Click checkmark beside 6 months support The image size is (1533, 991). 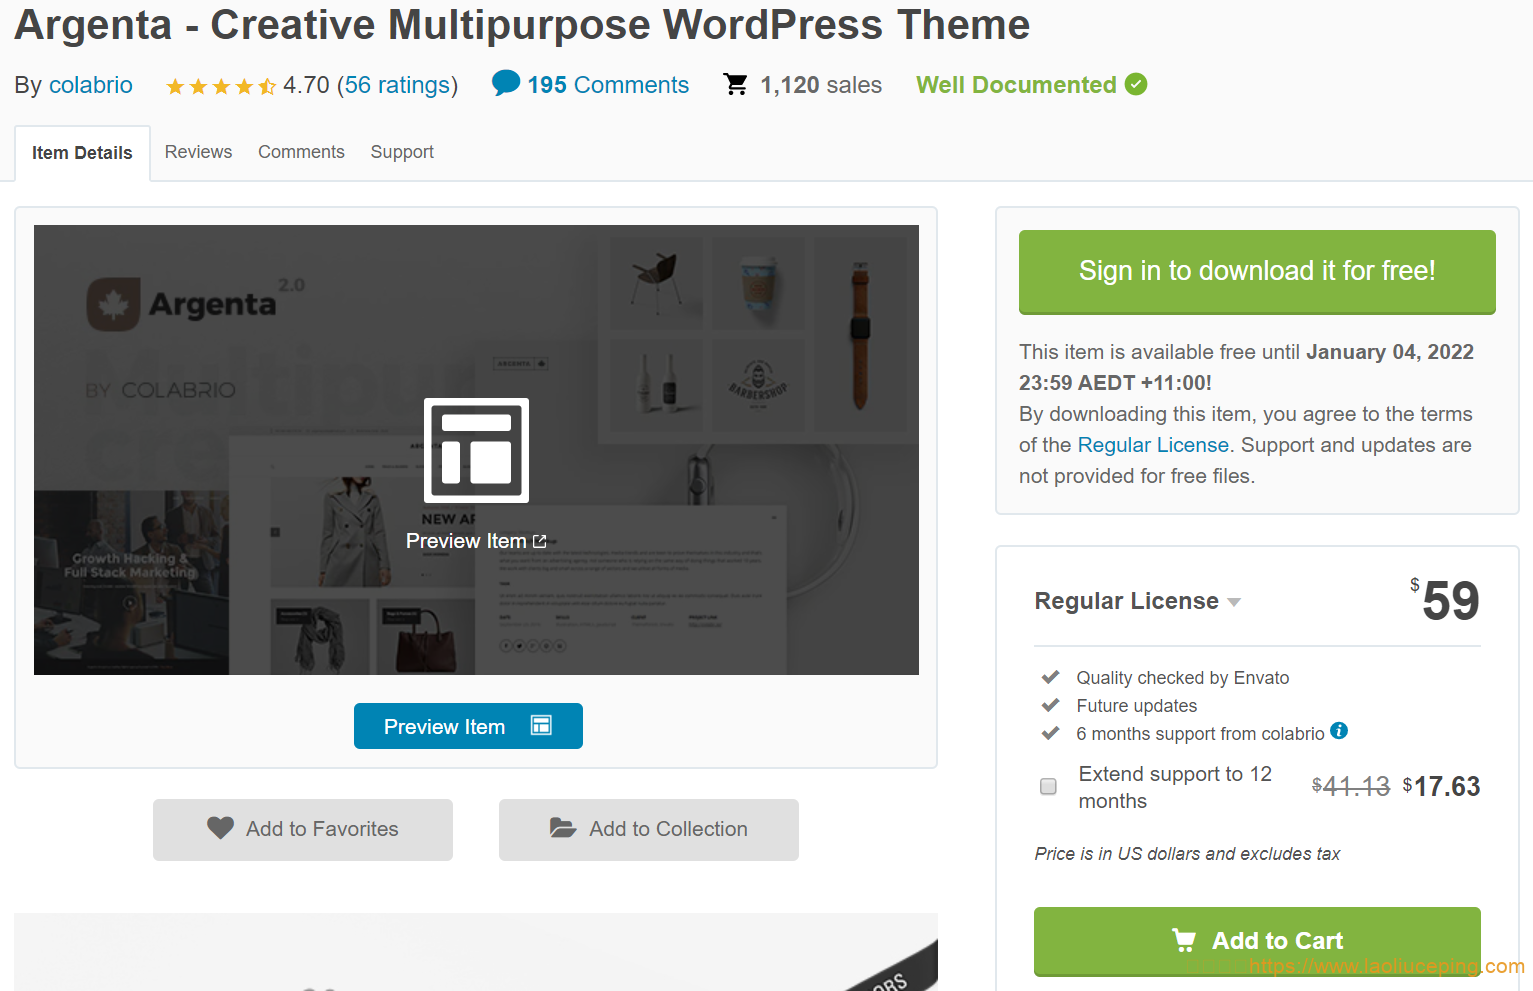pyautogui.click(x=1050, y=733)
